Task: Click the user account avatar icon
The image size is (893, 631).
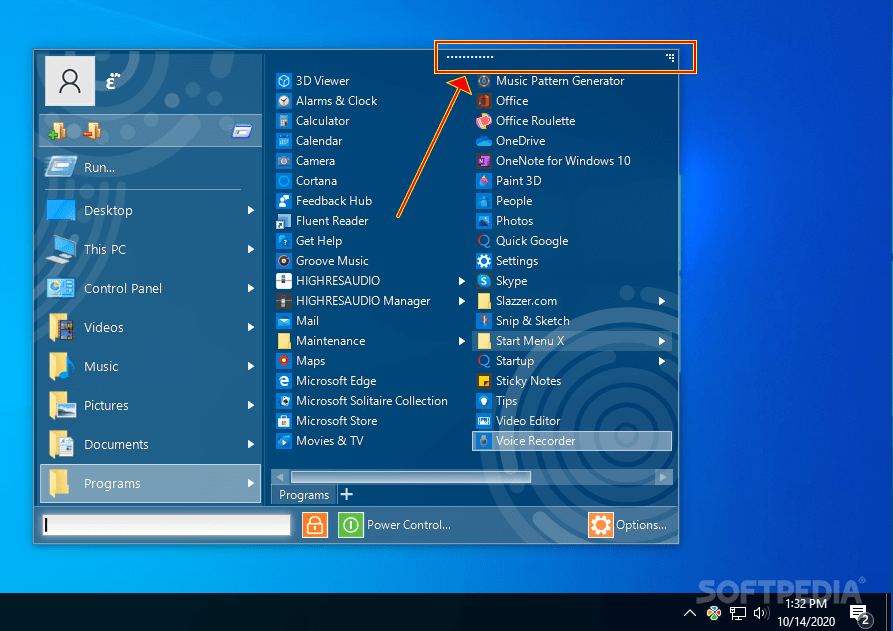Action: 70,81
